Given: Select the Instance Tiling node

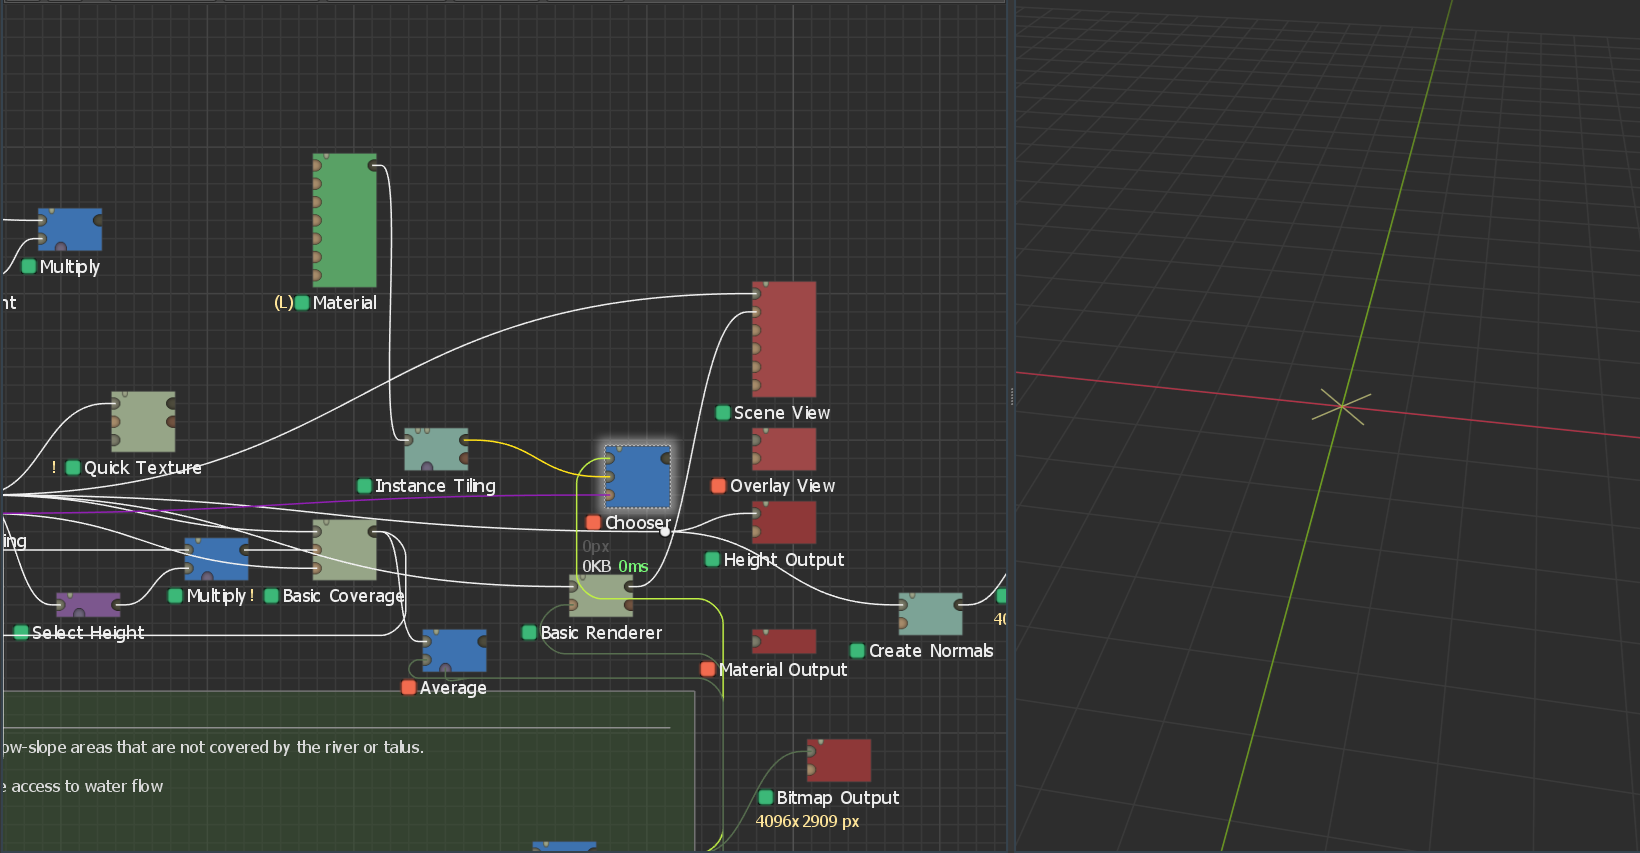Looking at the screenshot, I should (436, 449).
